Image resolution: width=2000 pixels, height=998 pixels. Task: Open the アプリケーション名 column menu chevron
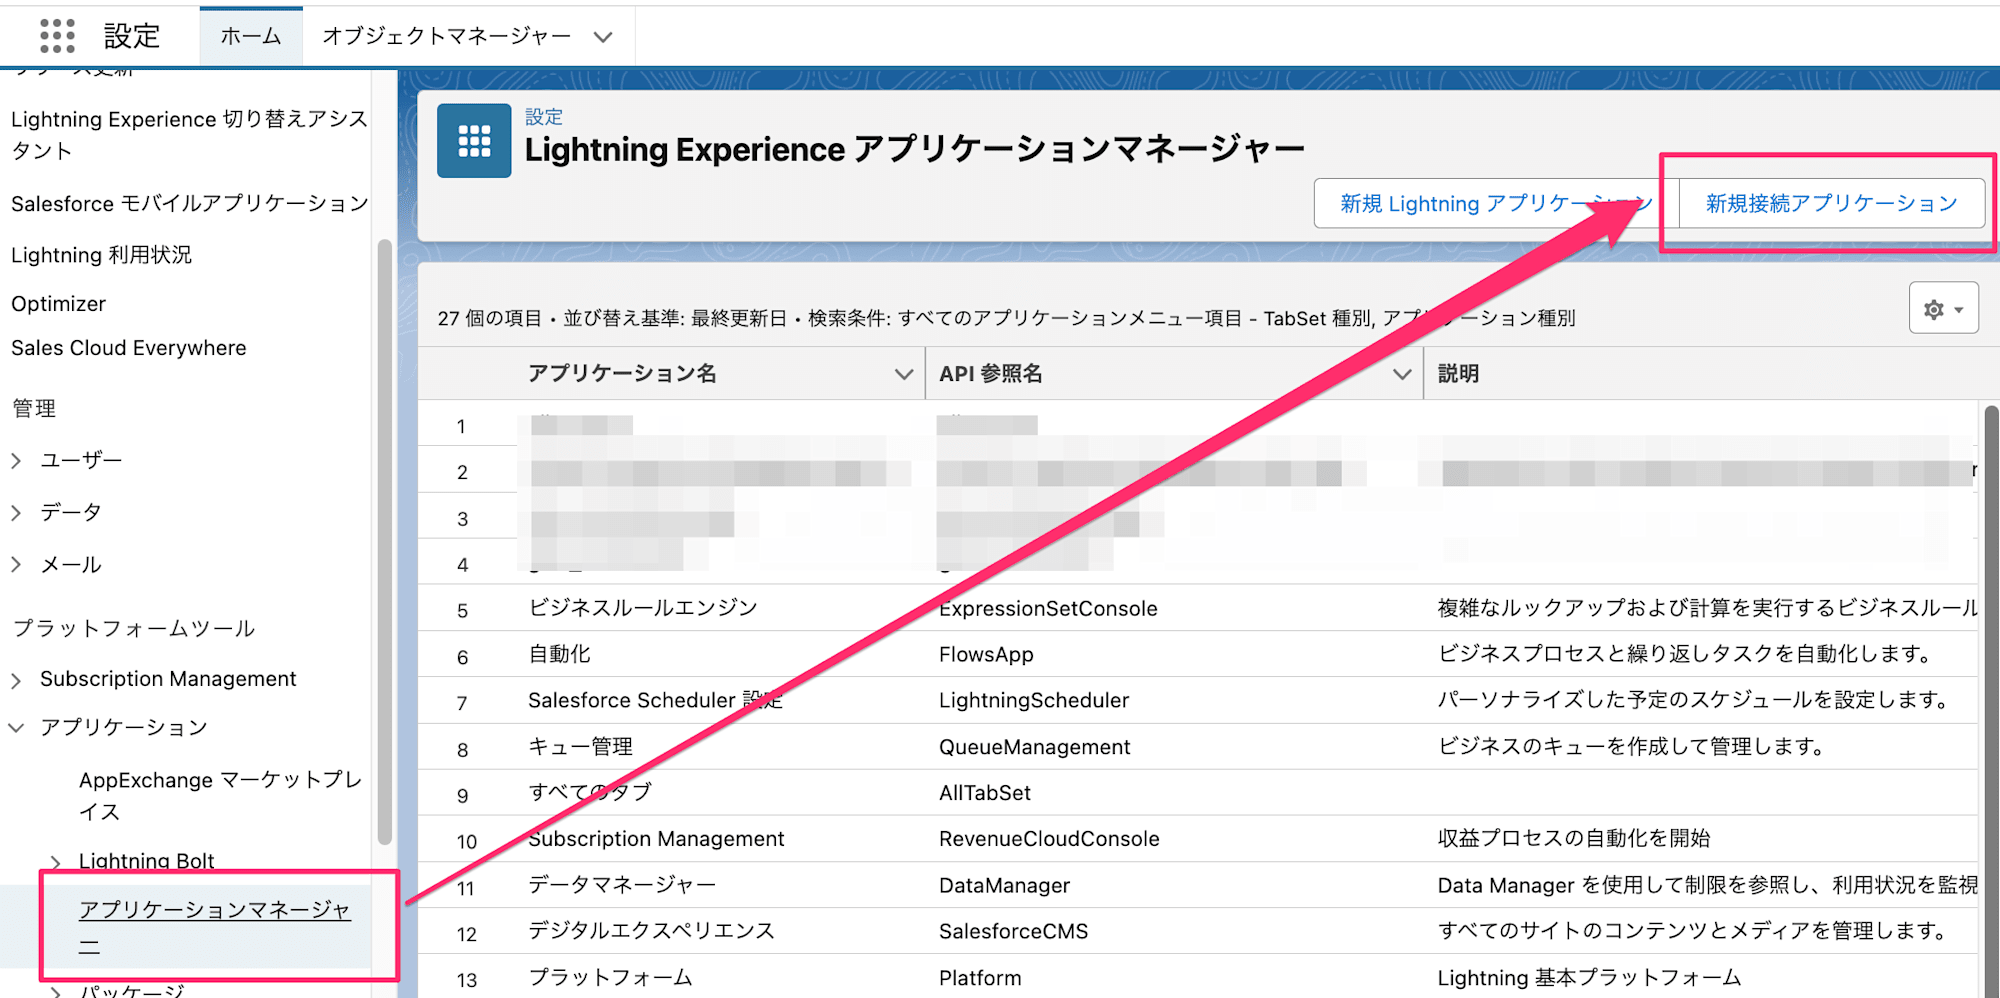903,374
